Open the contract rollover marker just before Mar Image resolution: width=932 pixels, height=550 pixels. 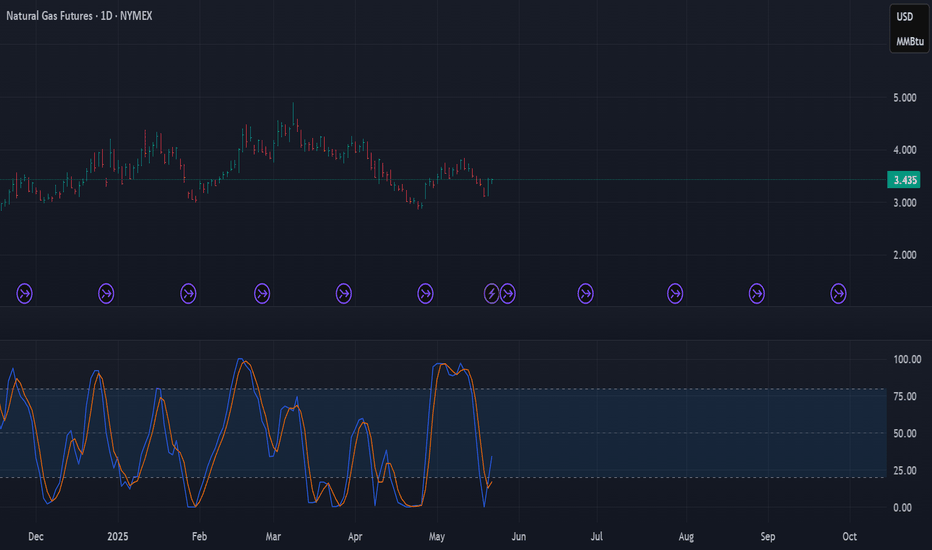(262, 294)
